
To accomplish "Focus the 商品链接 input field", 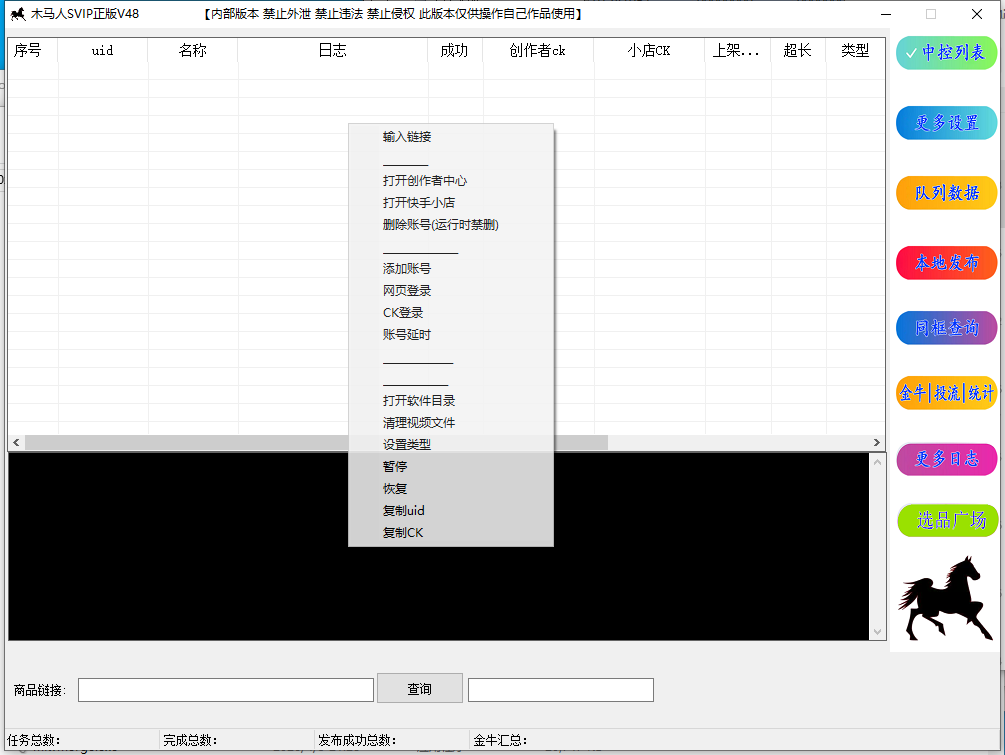I will [x=226, y=690].
